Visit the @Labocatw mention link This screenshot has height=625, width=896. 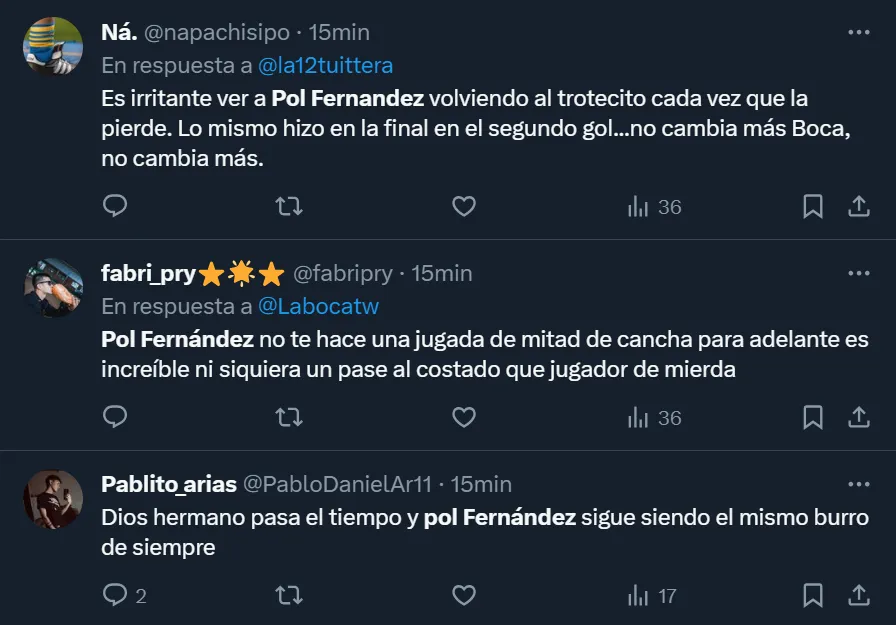click(318, 306)
